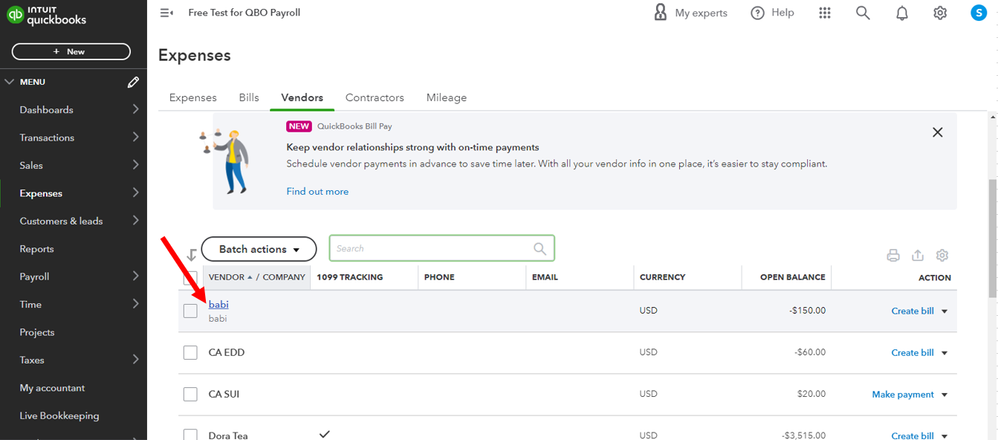Viewport: 998px width, 440px height.
Task: Expand the Sales submenu
Action: pos(135,165)
